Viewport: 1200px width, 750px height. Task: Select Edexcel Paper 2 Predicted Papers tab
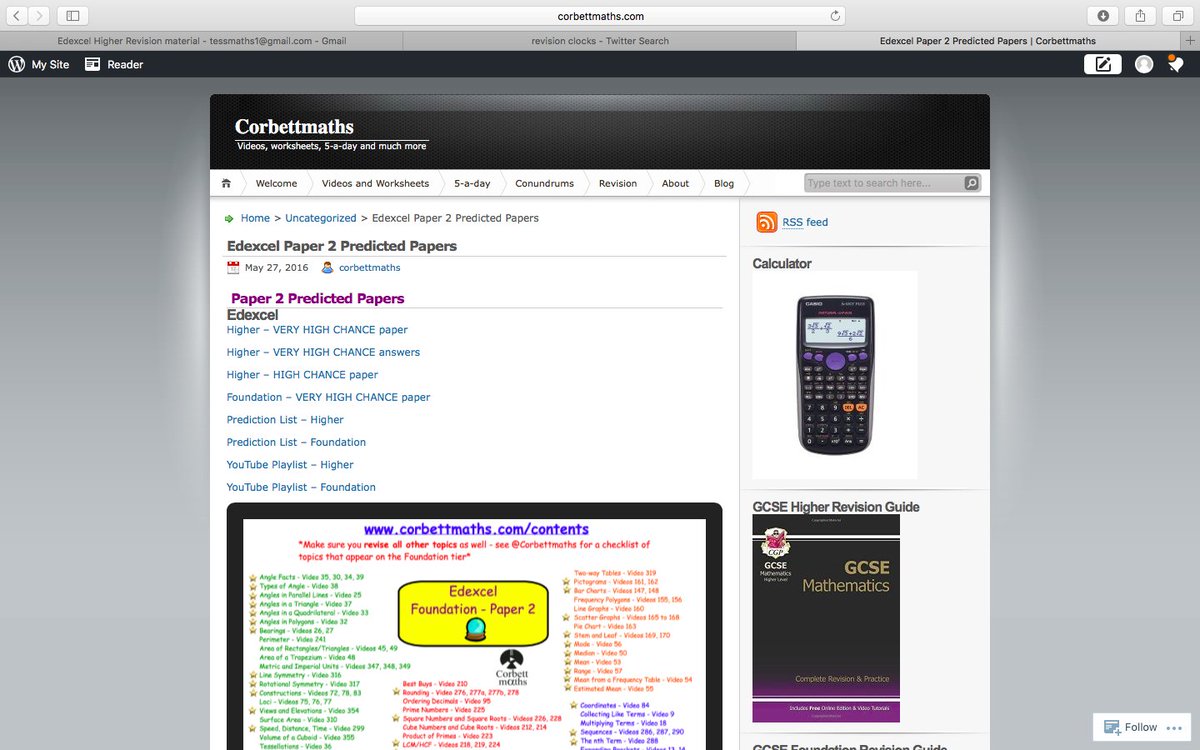click(x=988, y=41)
